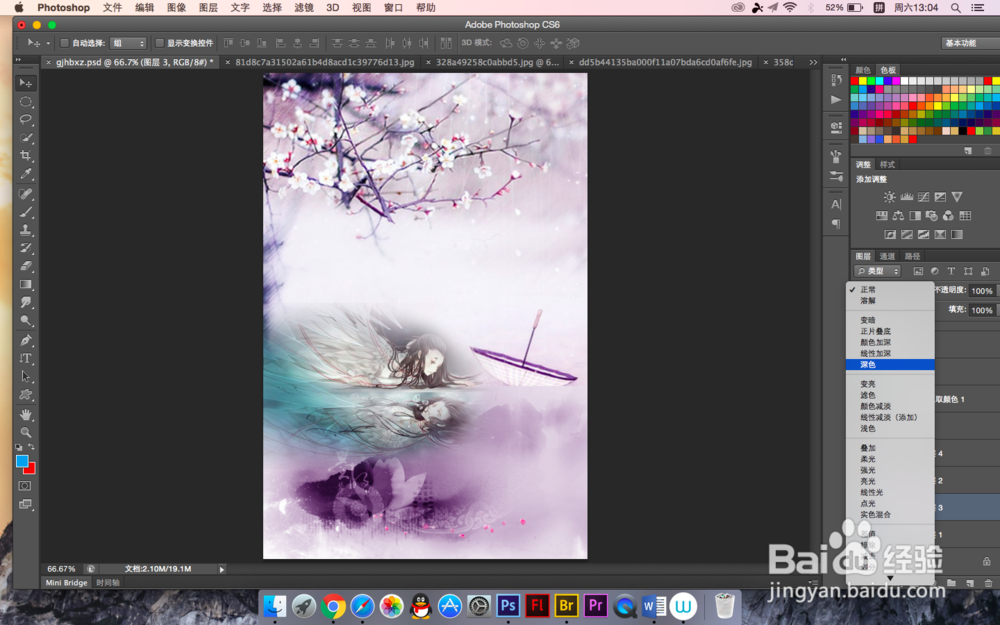Viewport: 1000px width, 625px height.
Task: Expand the toolbox with double-arrow
Action: click(x=18, y=59)
